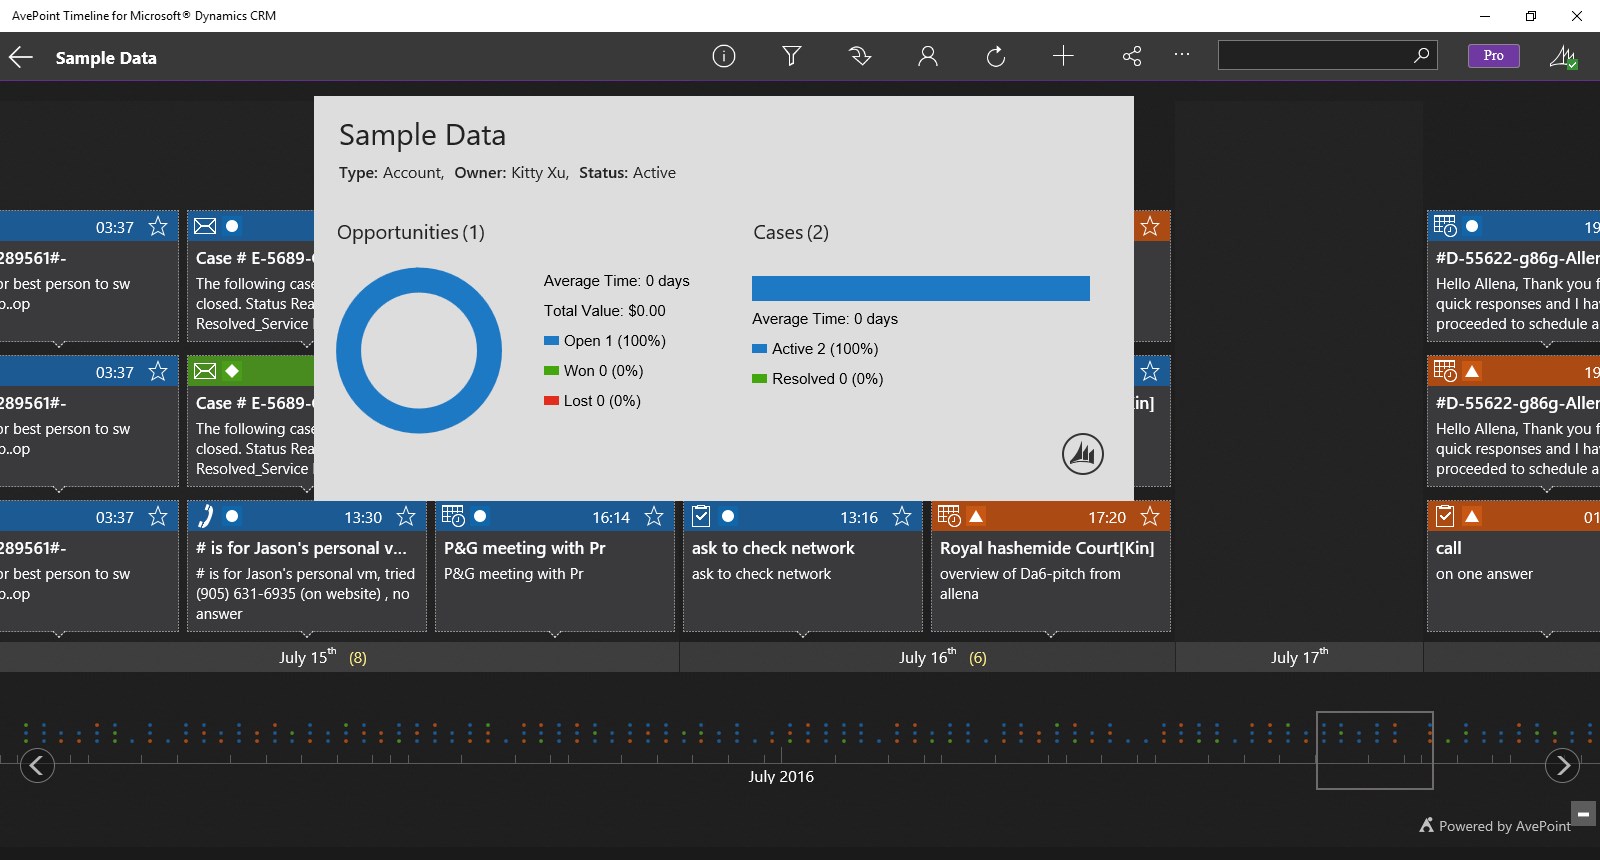Click the arrow-with-checkmark toolbar icon

click(x=860, y=56)
